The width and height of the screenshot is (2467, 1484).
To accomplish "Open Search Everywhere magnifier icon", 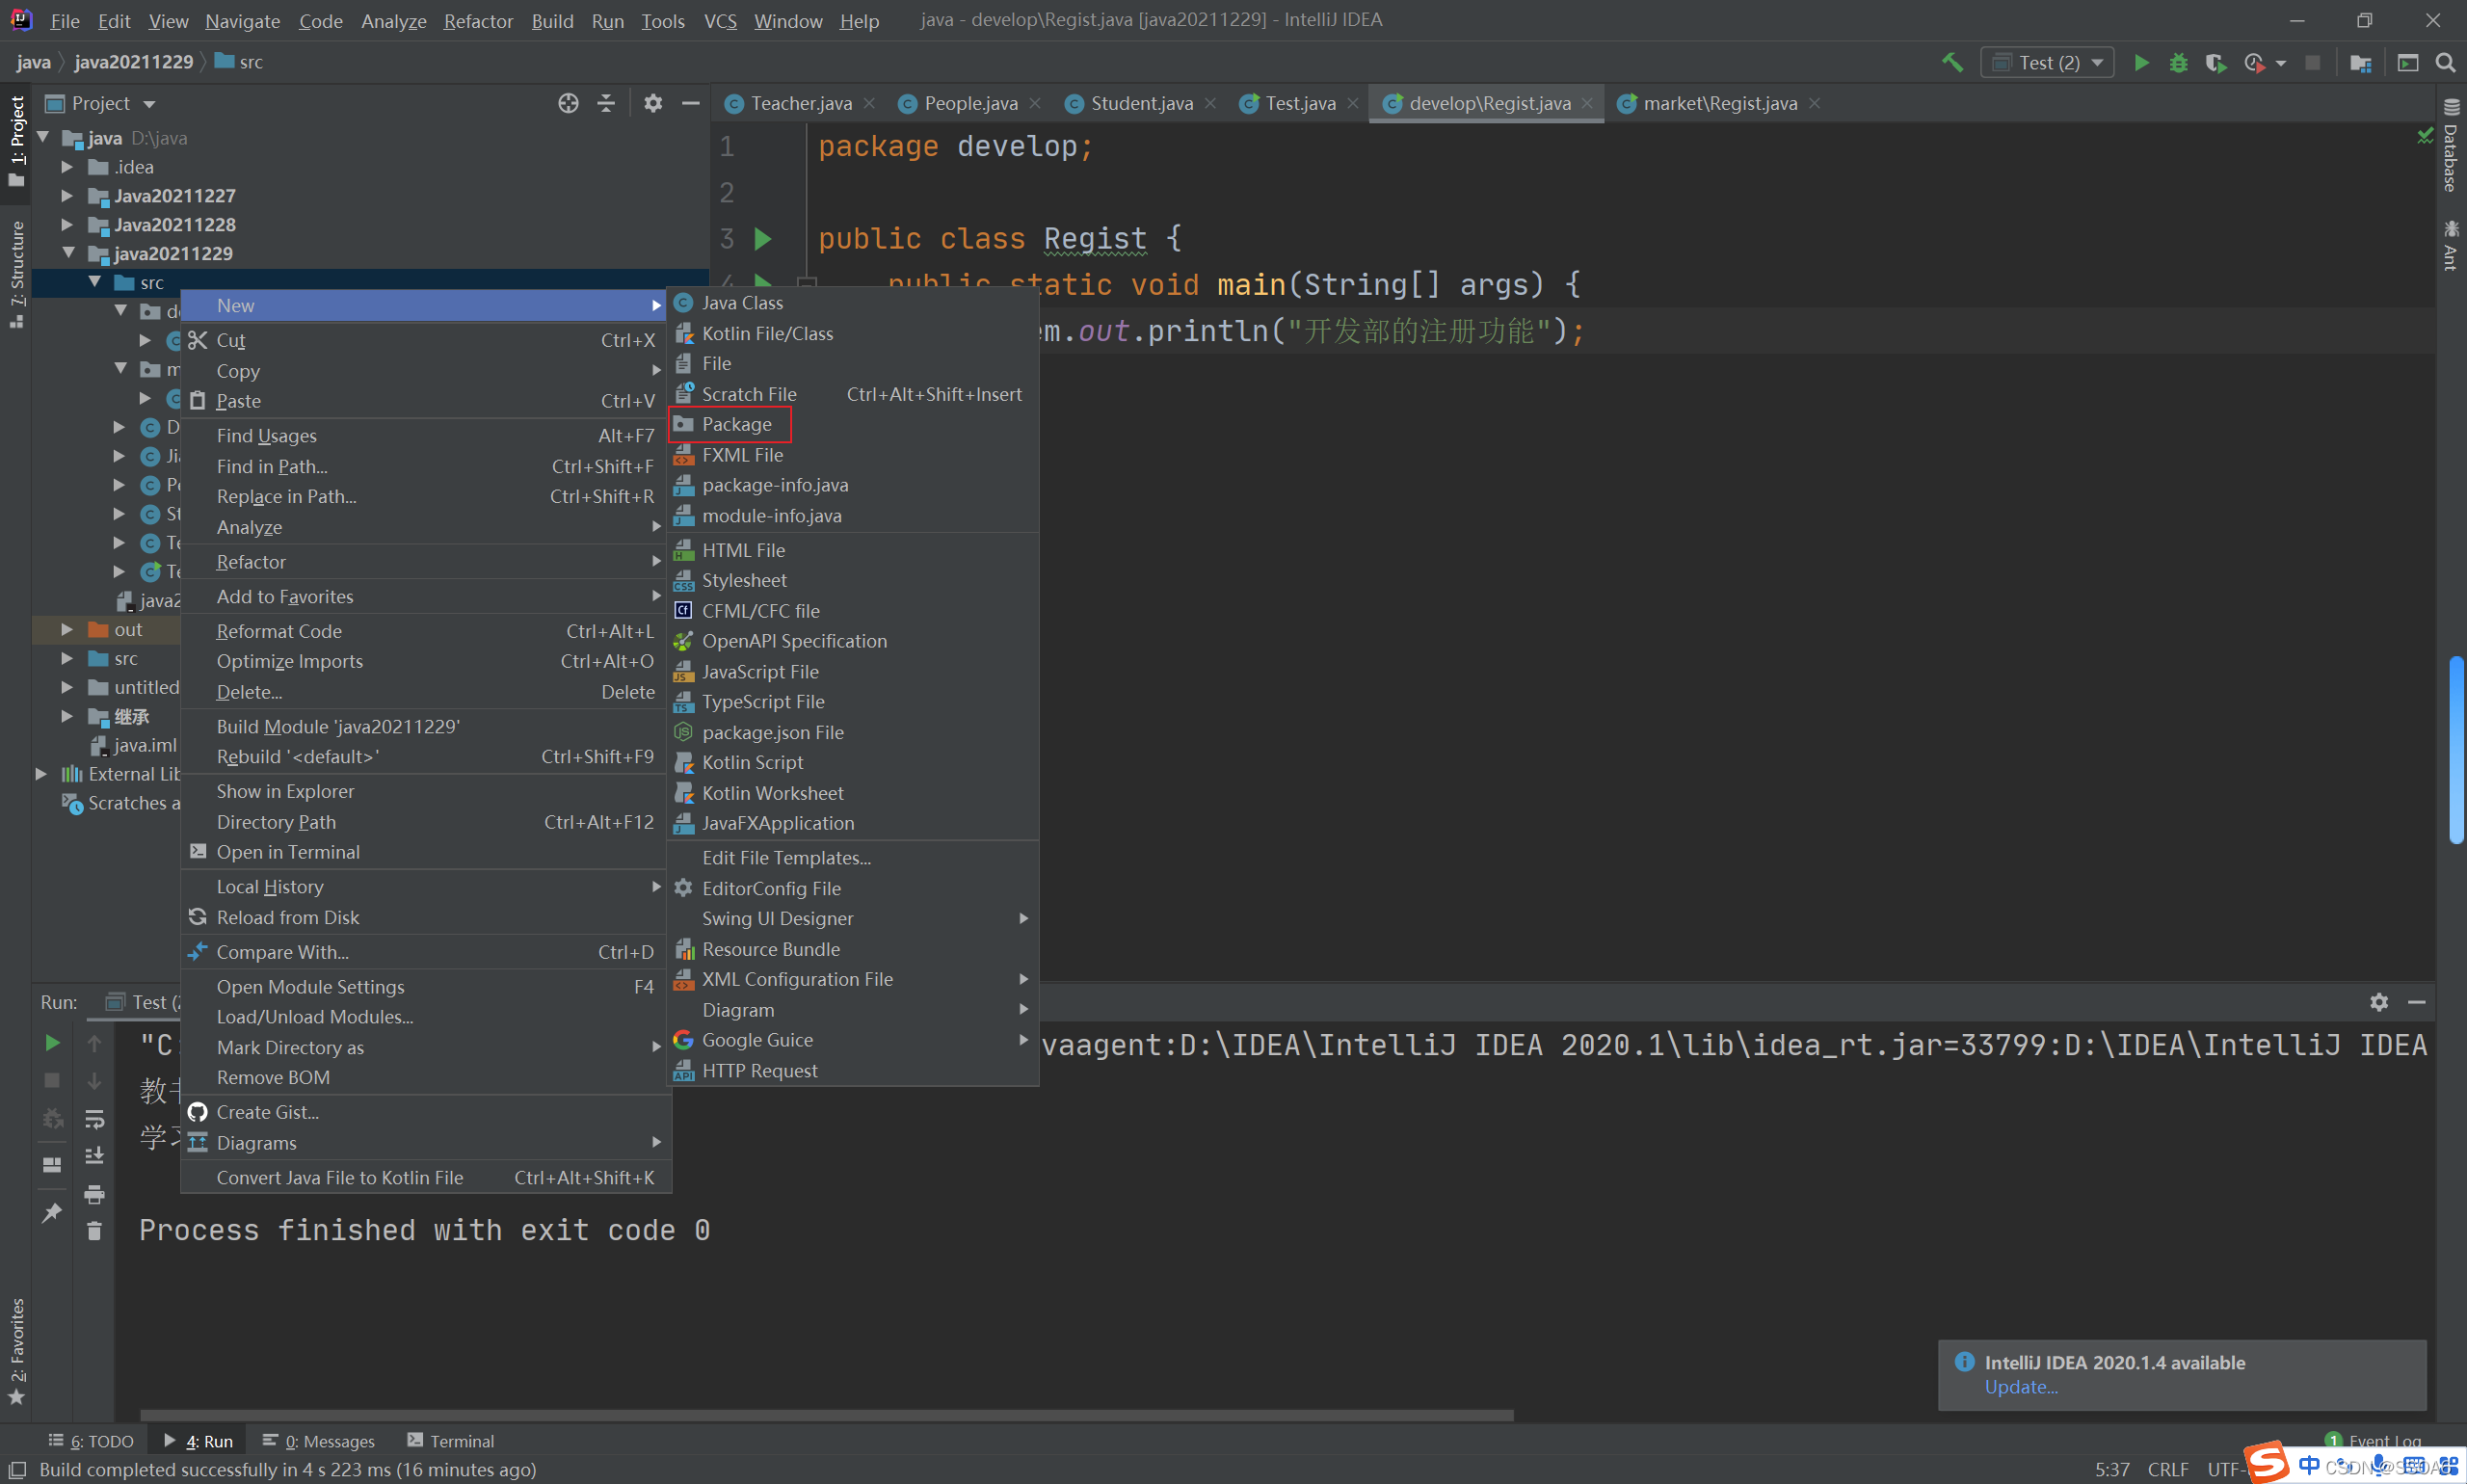I will coord(2445,62).
